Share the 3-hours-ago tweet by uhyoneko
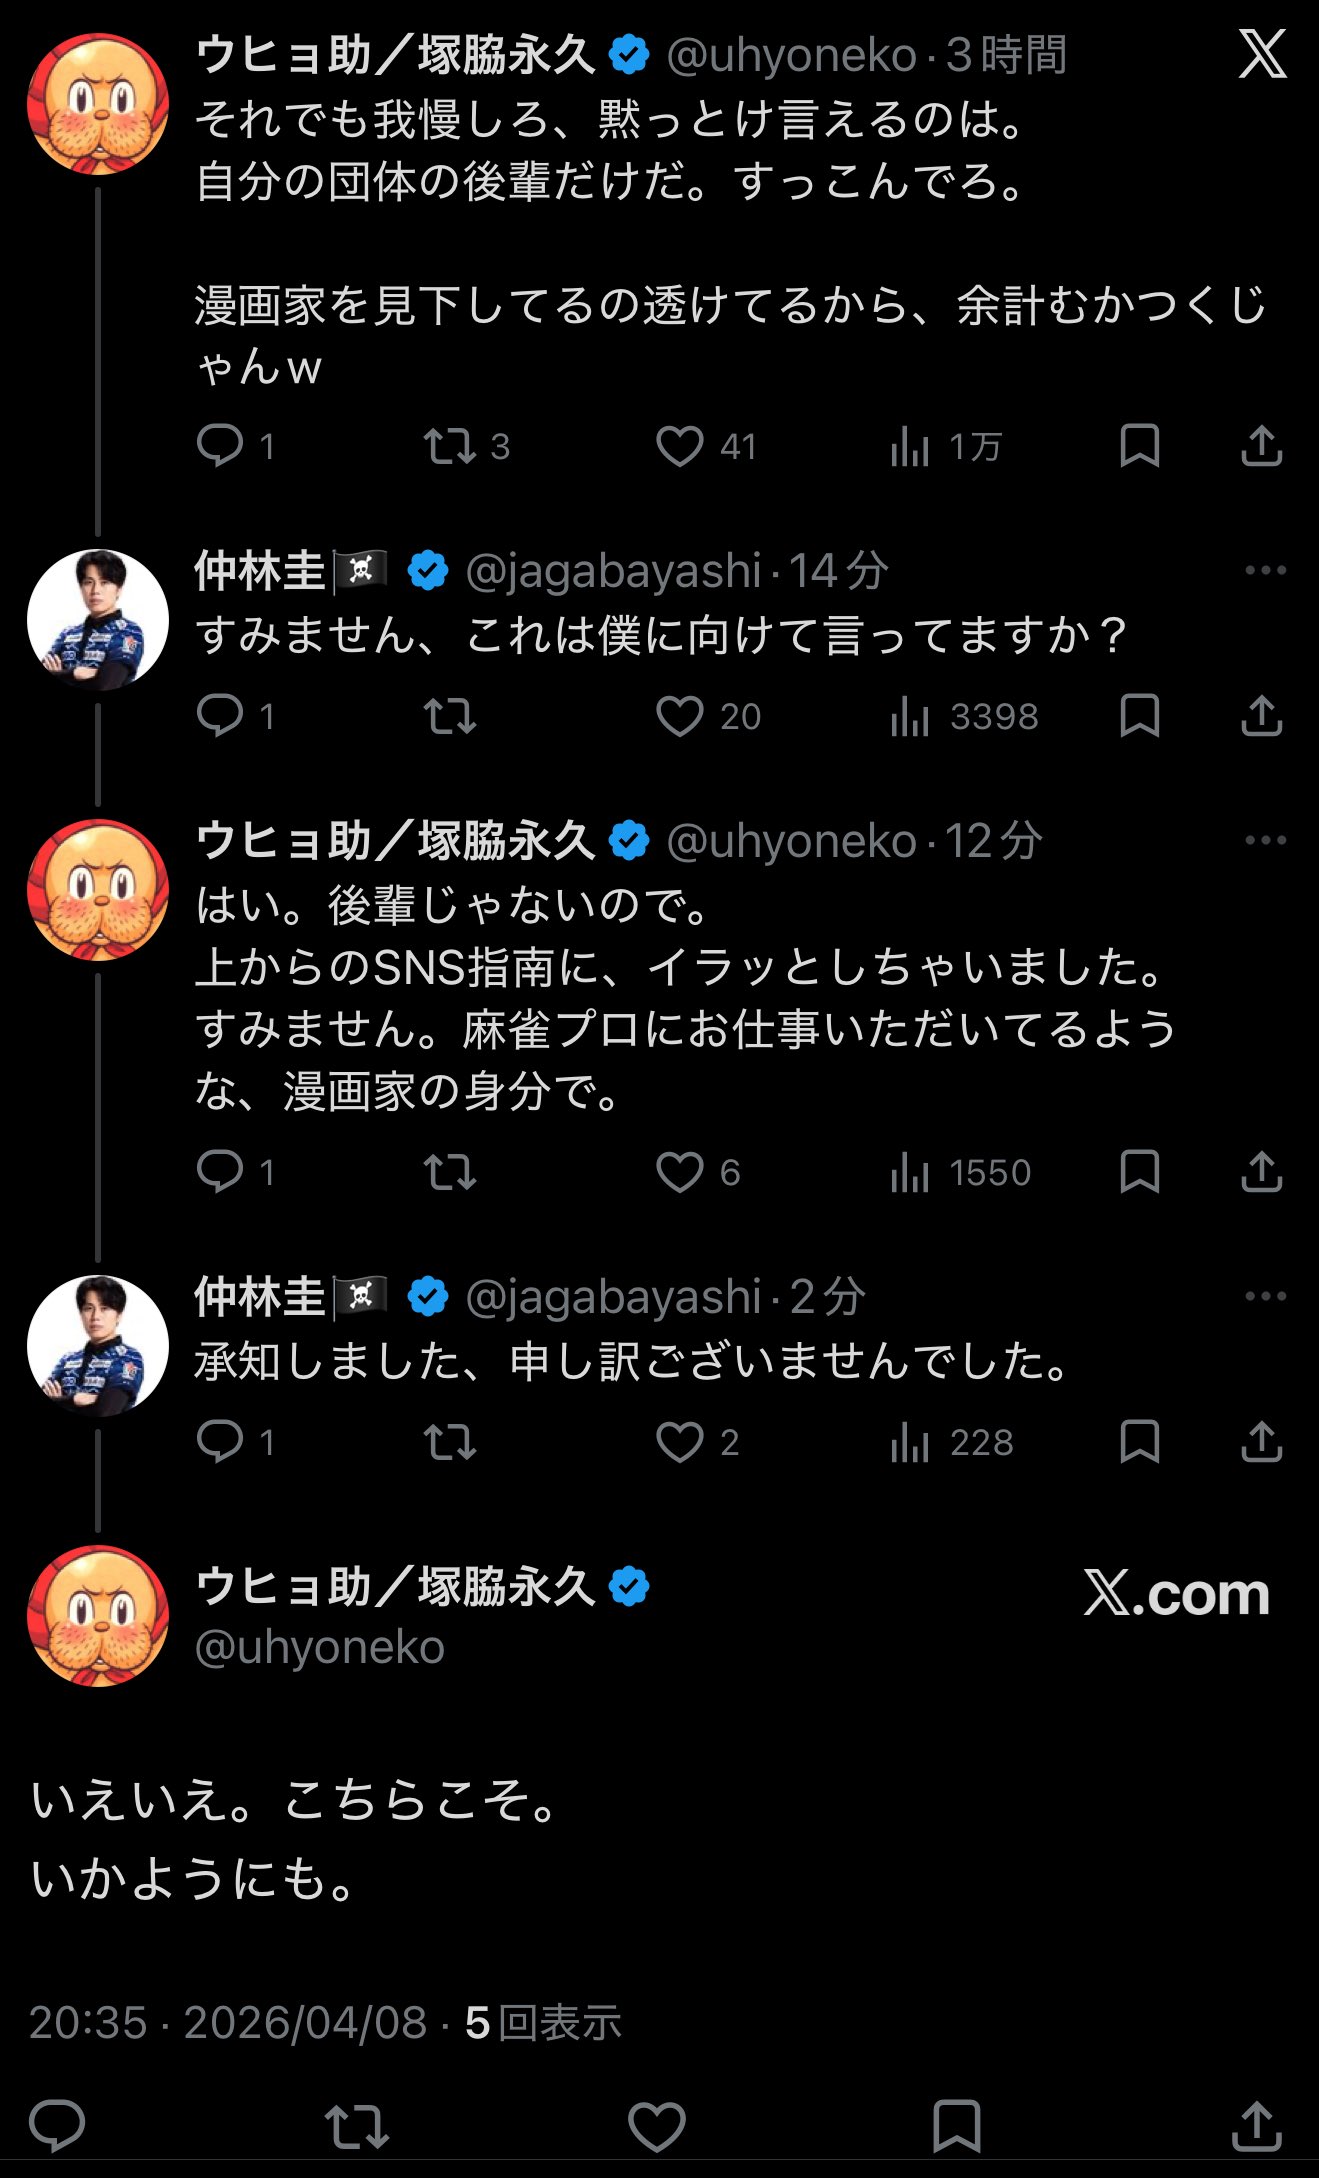The width and height of the screenshot is (1319, 2178). pos(1261,446)
